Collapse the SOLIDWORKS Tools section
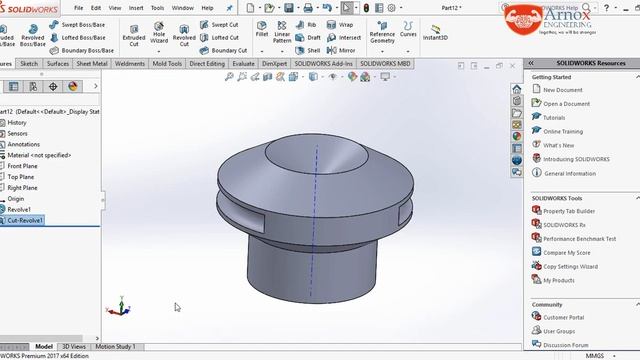Viewport: 640px width, 360px height. point(637,198)
